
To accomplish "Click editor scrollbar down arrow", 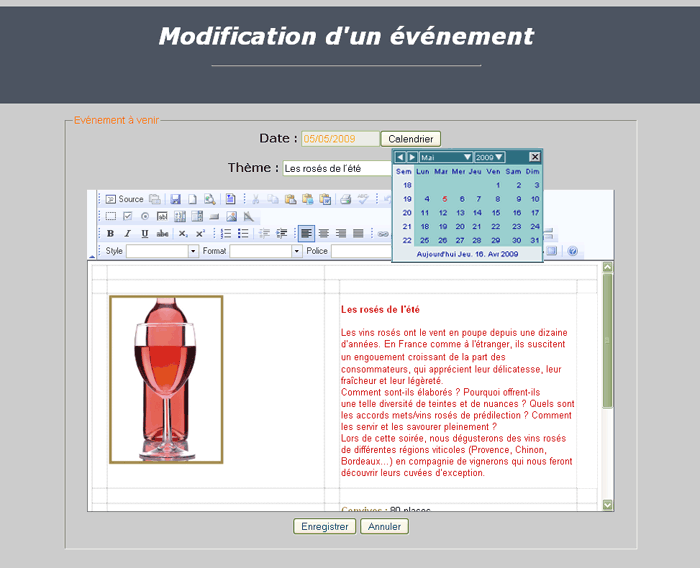I will [x=607, y=505].
